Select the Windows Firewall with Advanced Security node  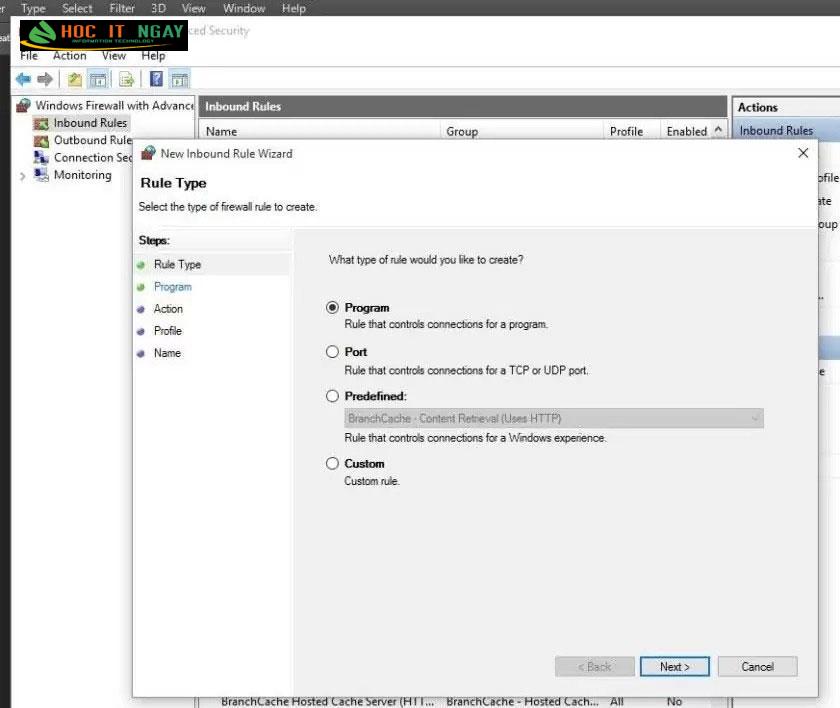[x=114, y=106]
